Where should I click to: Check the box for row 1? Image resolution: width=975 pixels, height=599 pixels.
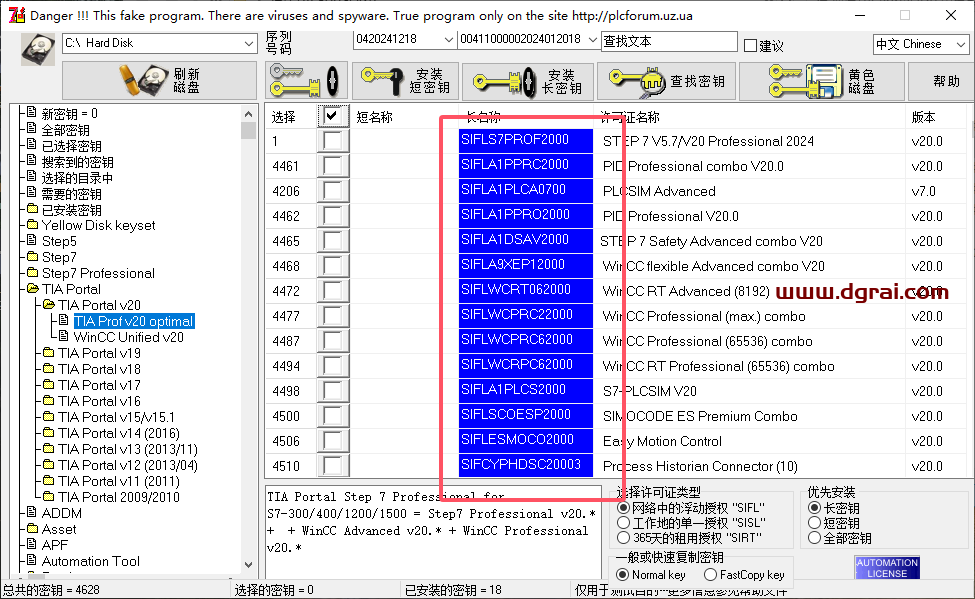click(x=332, y=141)
